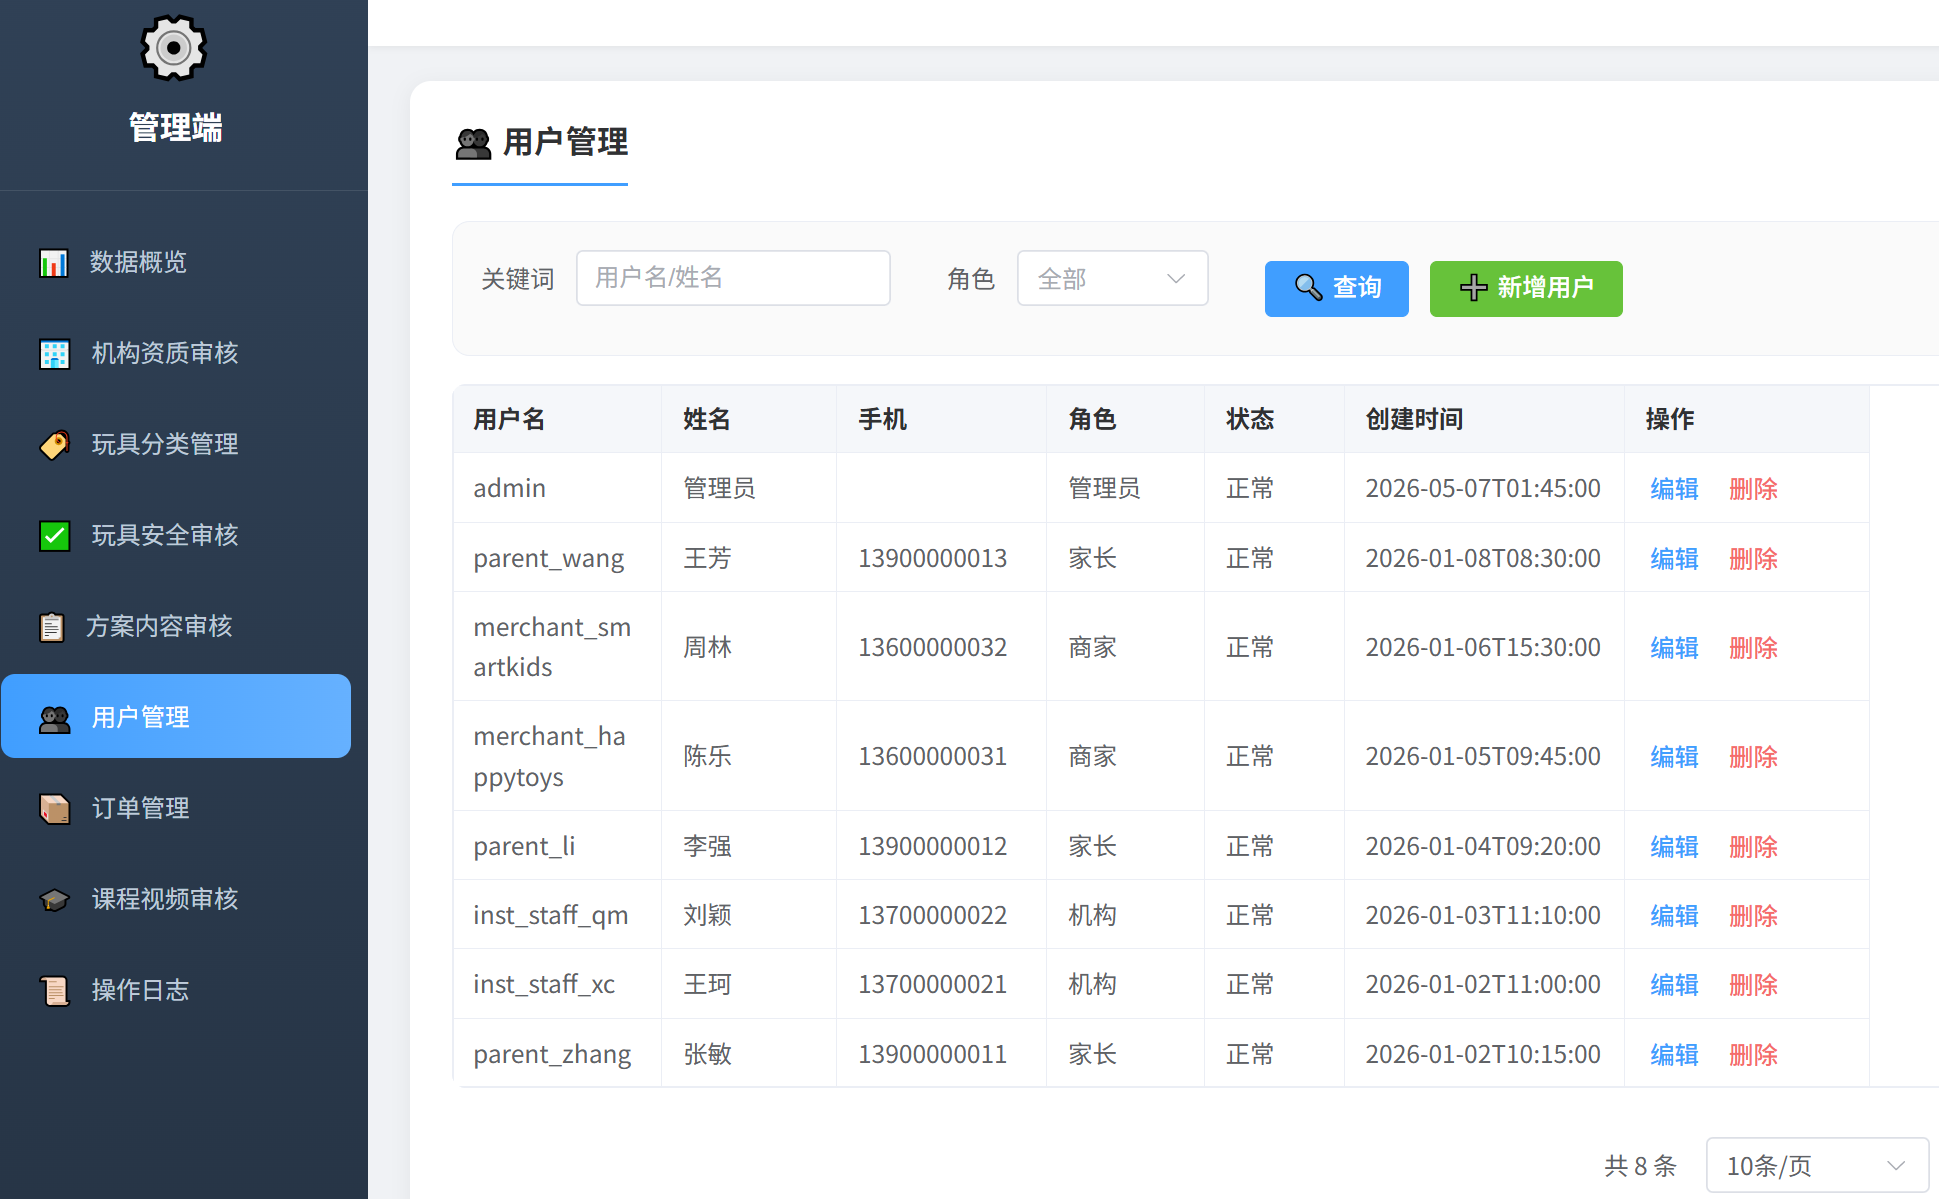Click 删除 for merchant_smartkids
This screenshot has height=1199, width=1939.
coord(1753,648)
